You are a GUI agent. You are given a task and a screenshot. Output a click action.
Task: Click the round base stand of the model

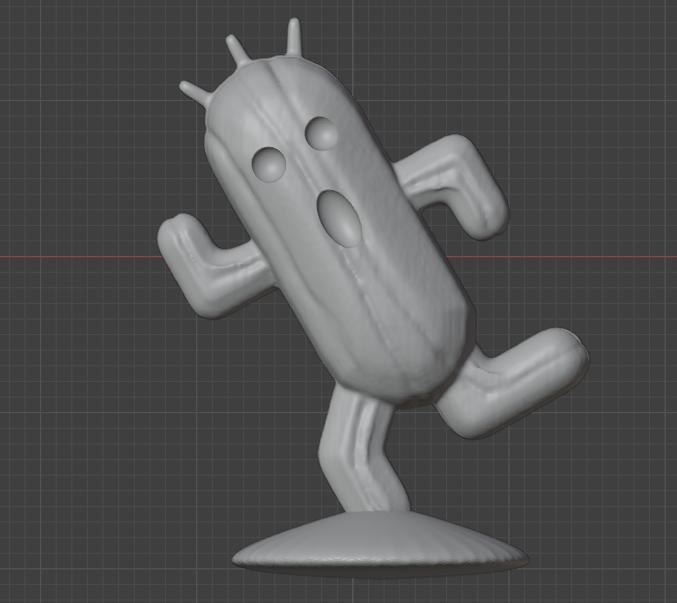380,544
